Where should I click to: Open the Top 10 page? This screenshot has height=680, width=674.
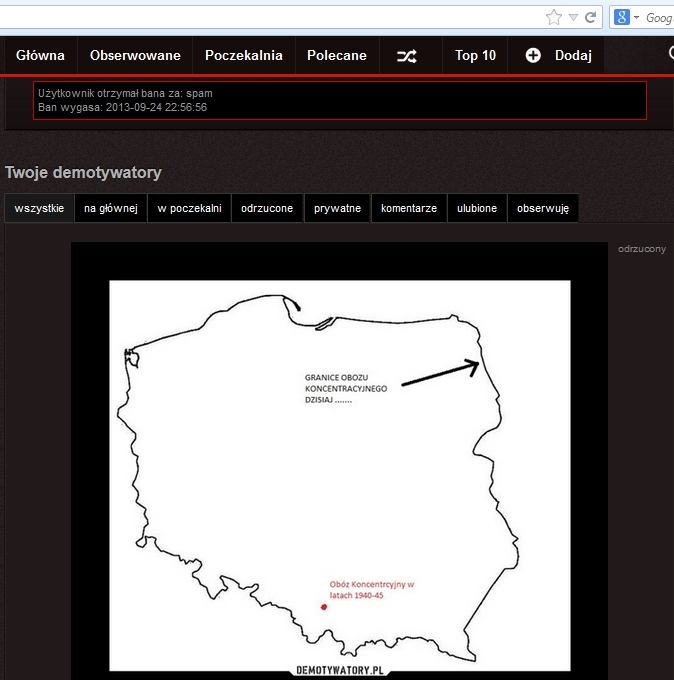[475, 56]
